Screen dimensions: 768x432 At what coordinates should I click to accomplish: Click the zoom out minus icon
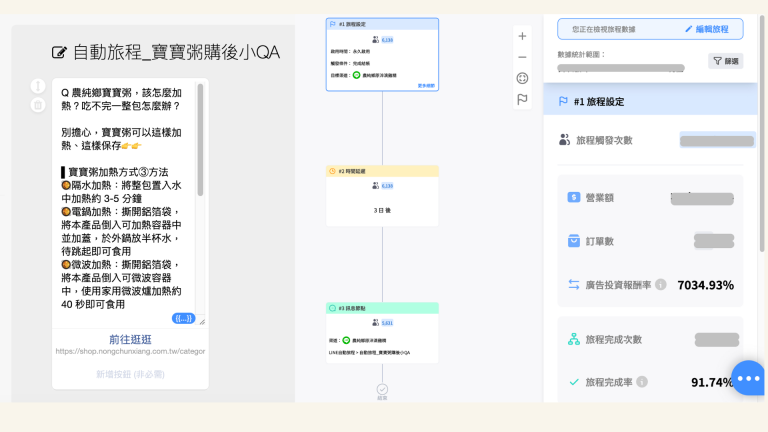pos(522,57)
